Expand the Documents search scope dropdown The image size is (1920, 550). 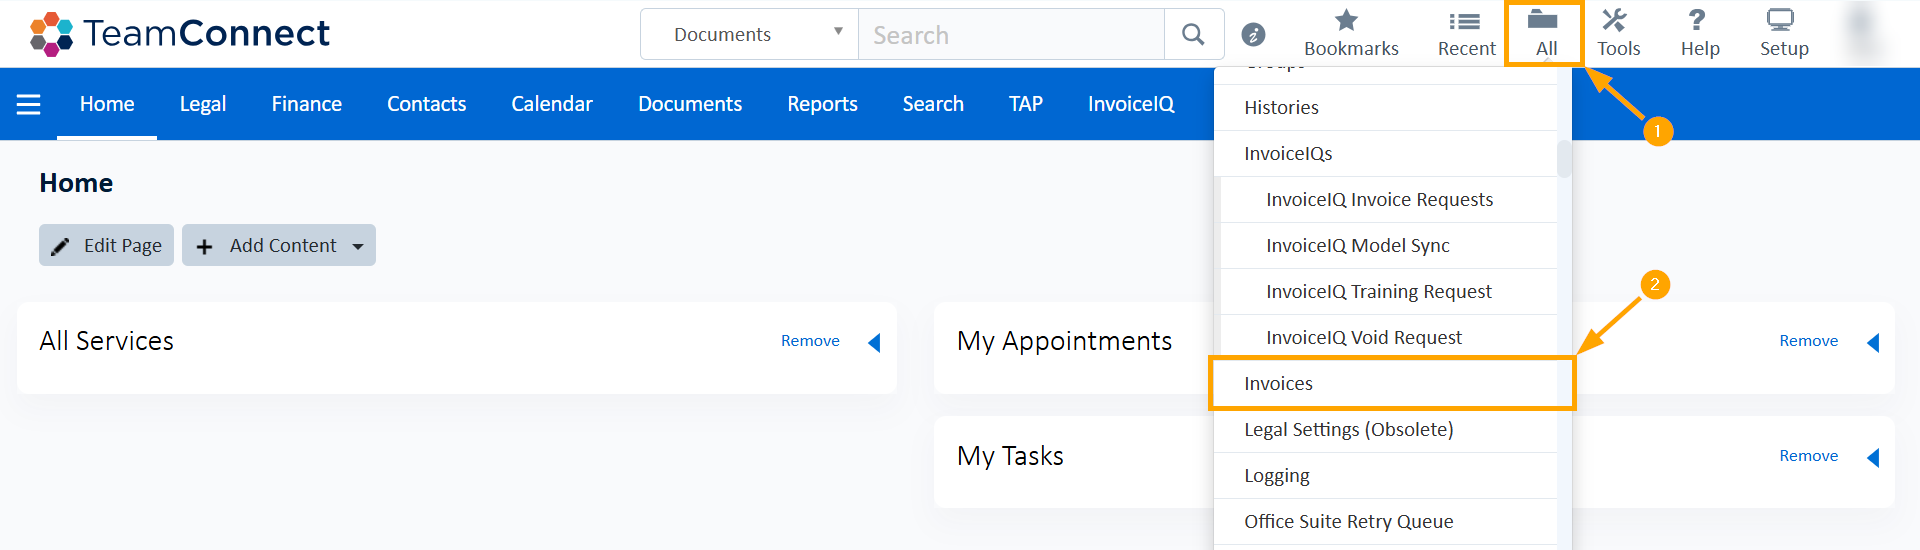[x=749, y=35]
